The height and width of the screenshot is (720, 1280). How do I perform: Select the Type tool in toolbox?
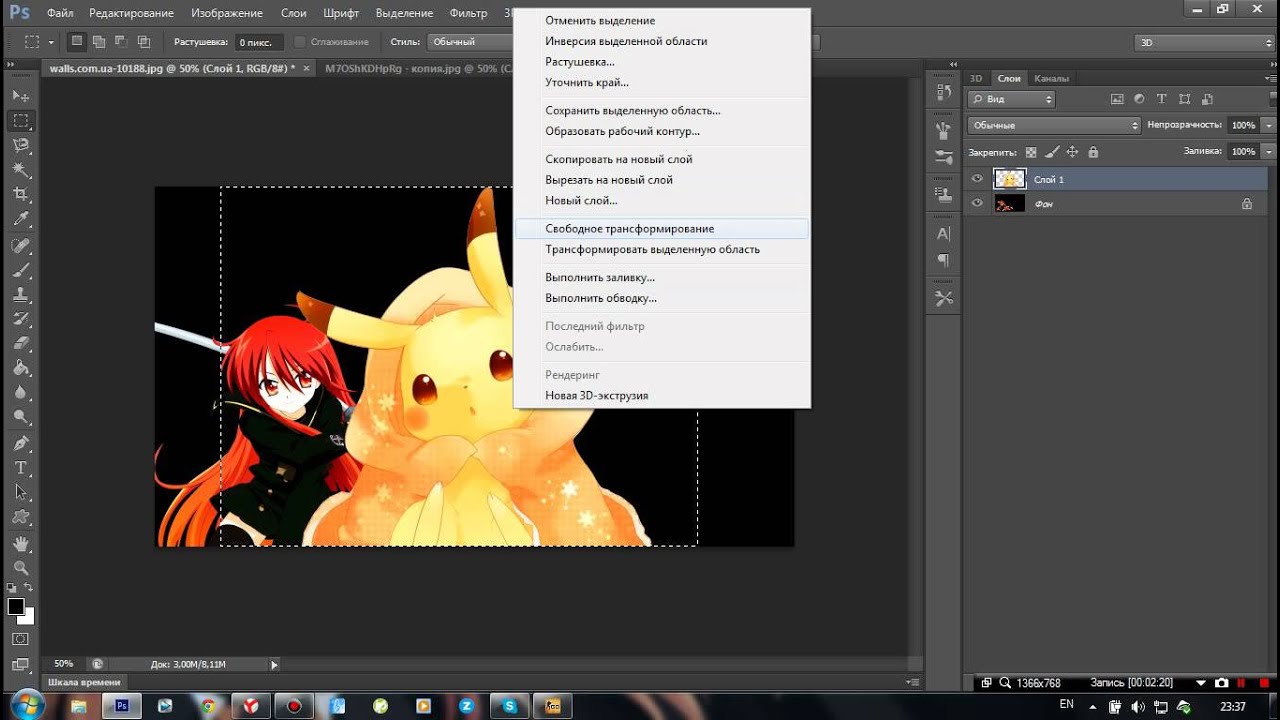(x=20, y=468)
